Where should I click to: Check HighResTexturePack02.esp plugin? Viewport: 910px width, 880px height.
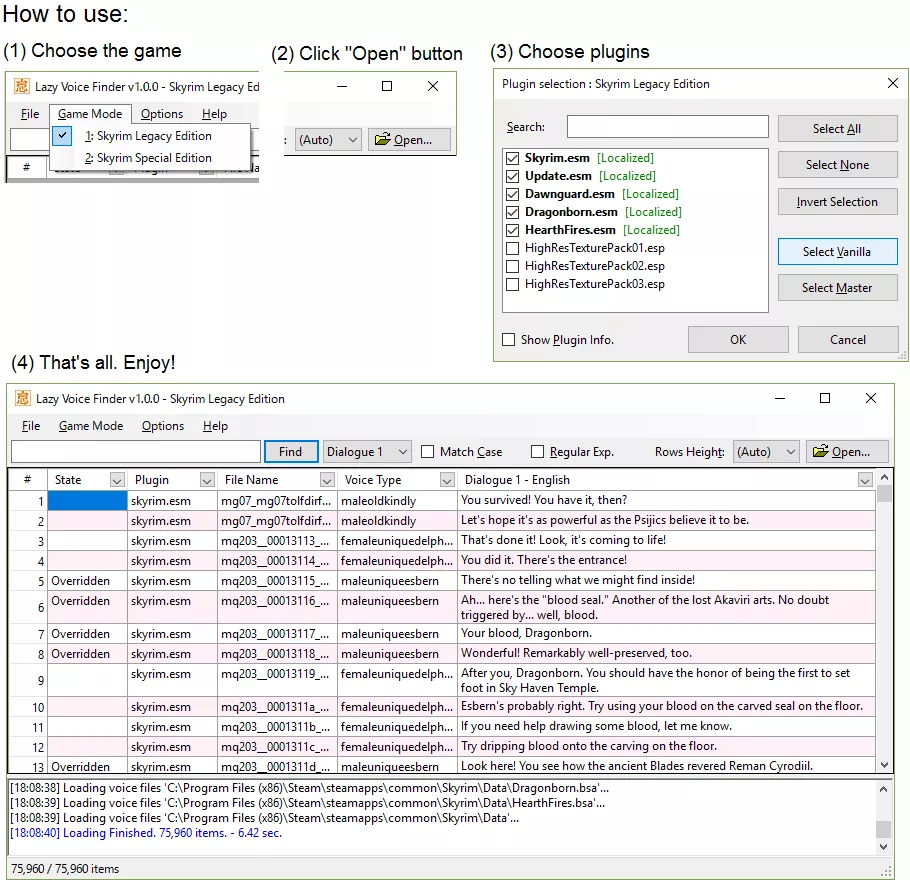(x=512, y=266)
